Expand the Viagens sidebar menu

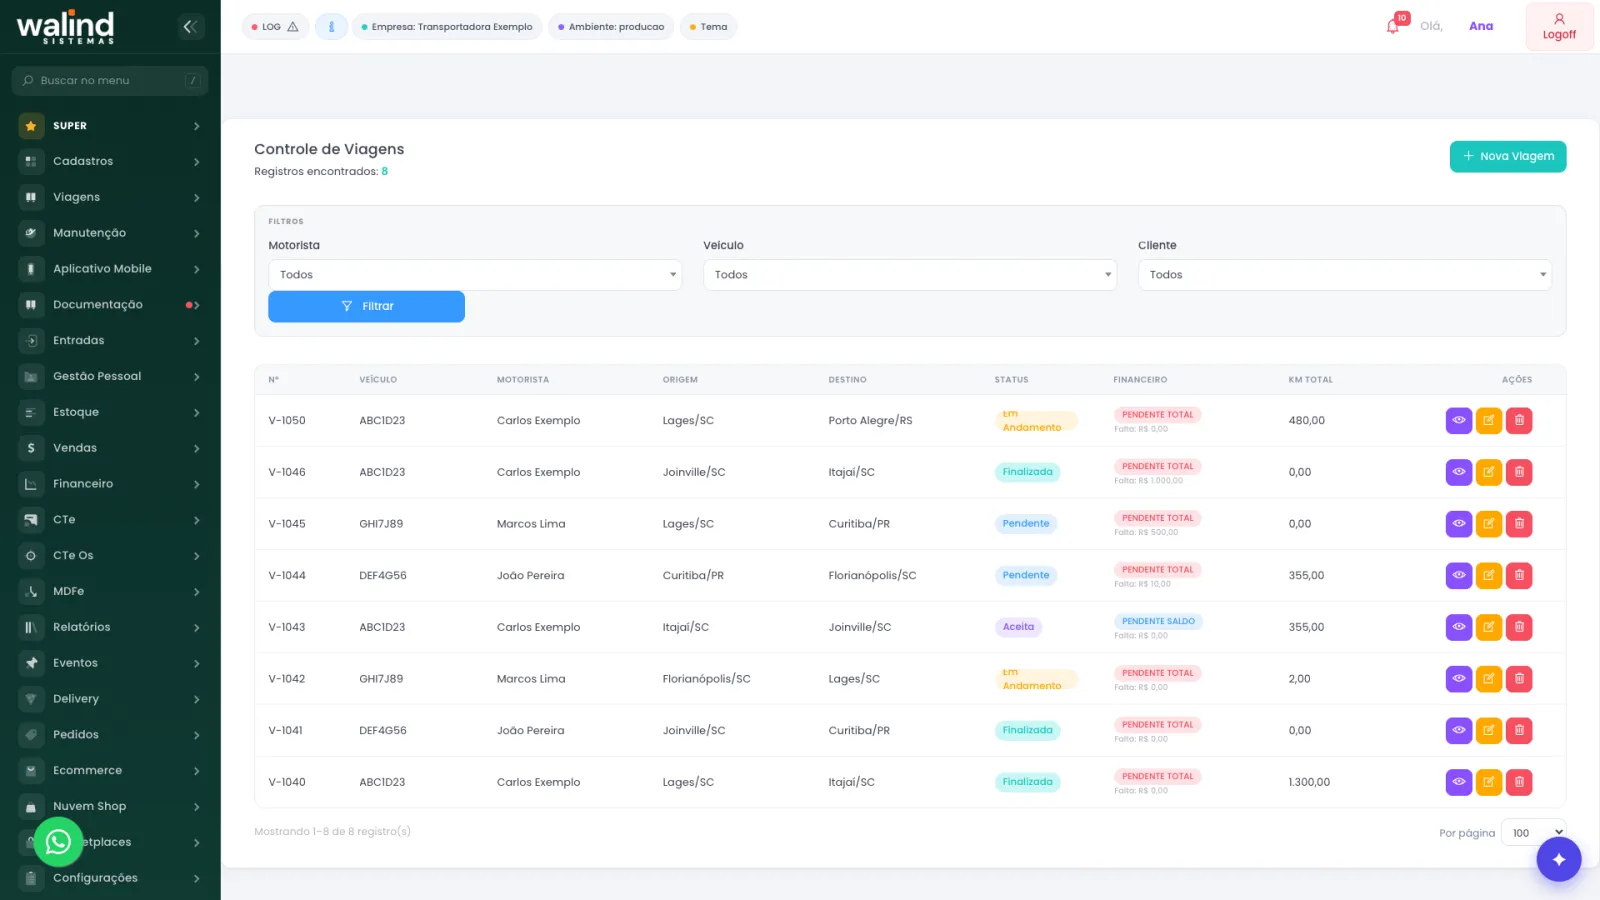coord(110,197)
